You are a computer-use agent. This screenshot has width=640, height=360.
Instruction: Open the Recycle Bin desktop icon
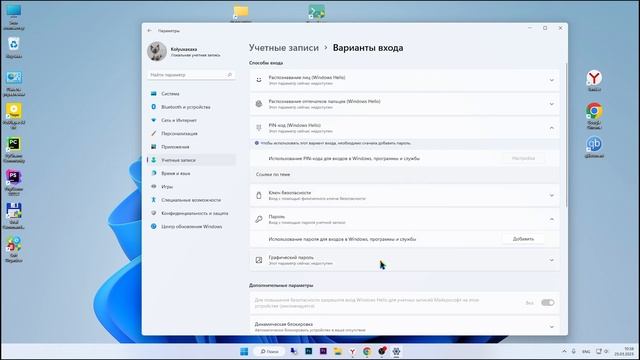click(13, 48)
